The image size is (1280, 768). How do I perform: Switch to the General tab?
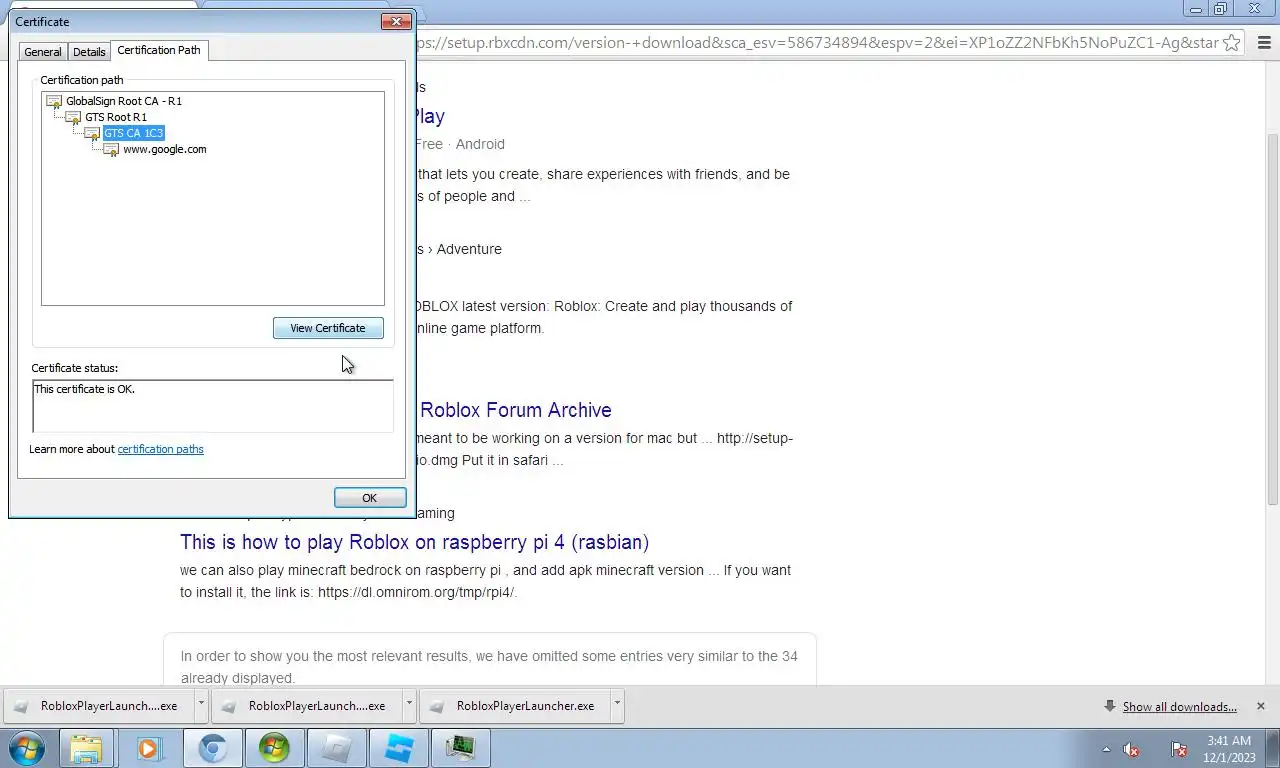coord(43,52)
